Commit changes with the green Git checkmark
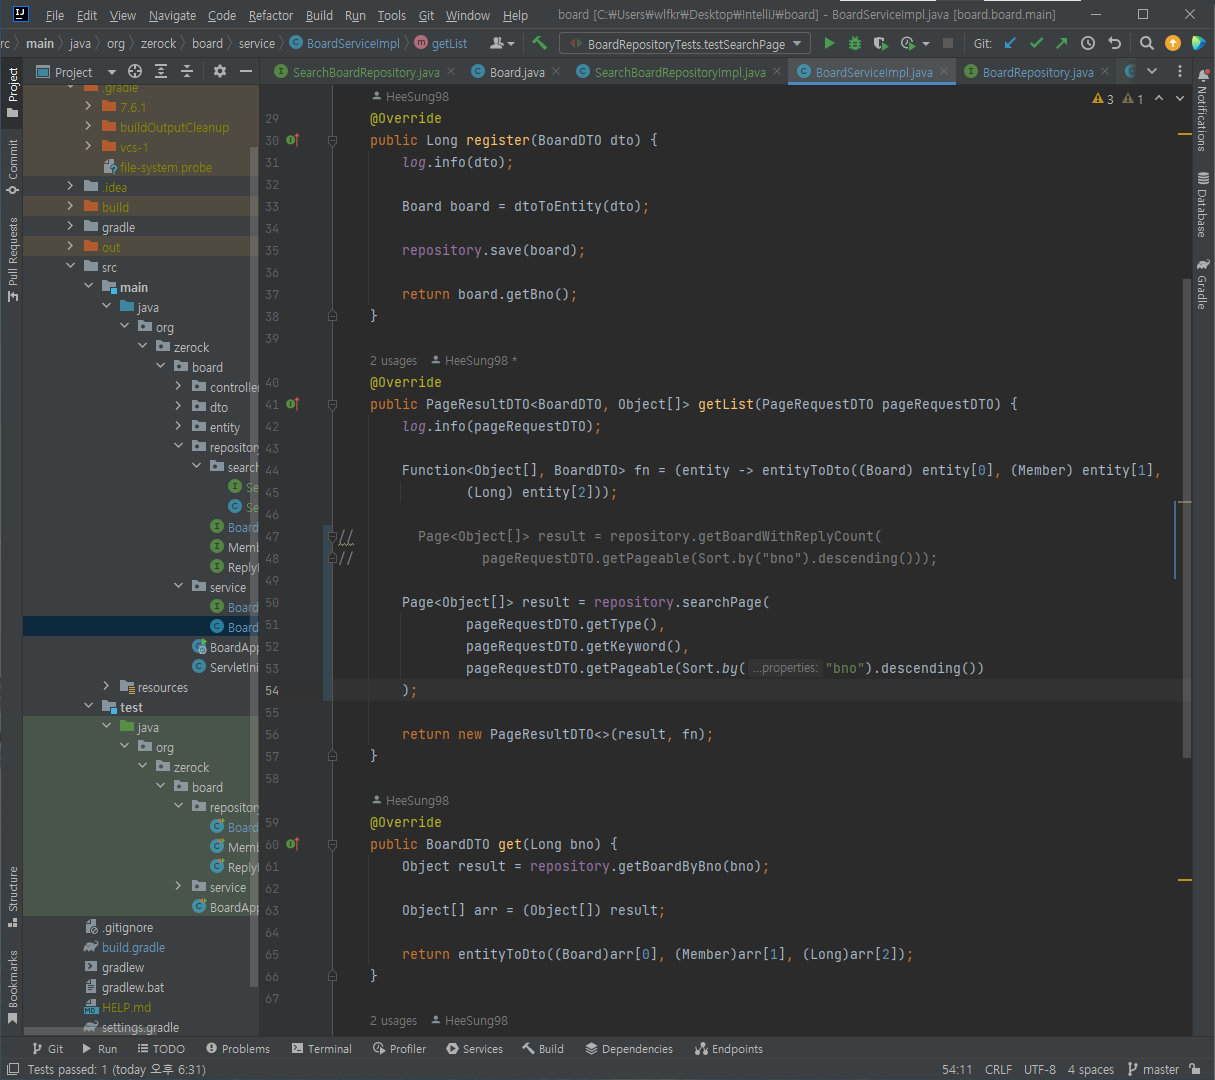This screenshot has width=1215, height=1080. tap(1036, 43)
